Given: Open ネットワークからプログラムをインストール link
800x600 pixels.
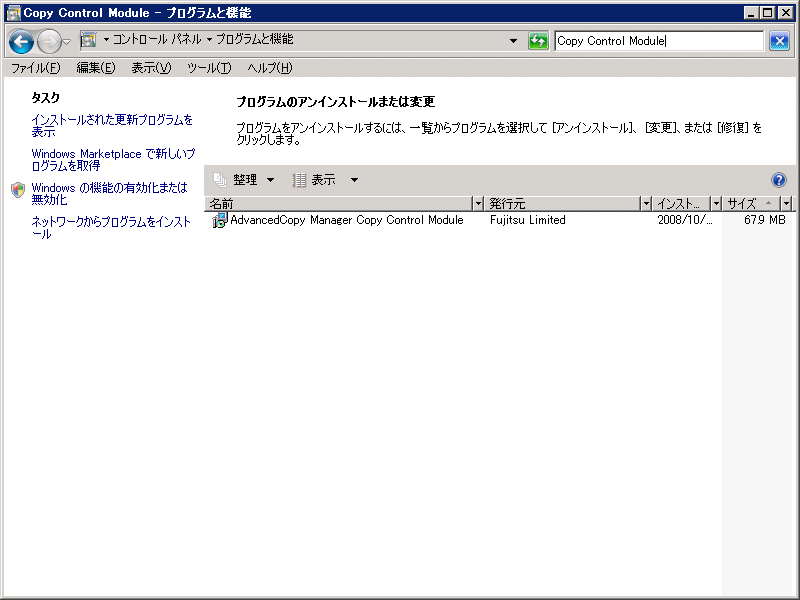Looking at the screenshot, I should pos(111,228).
